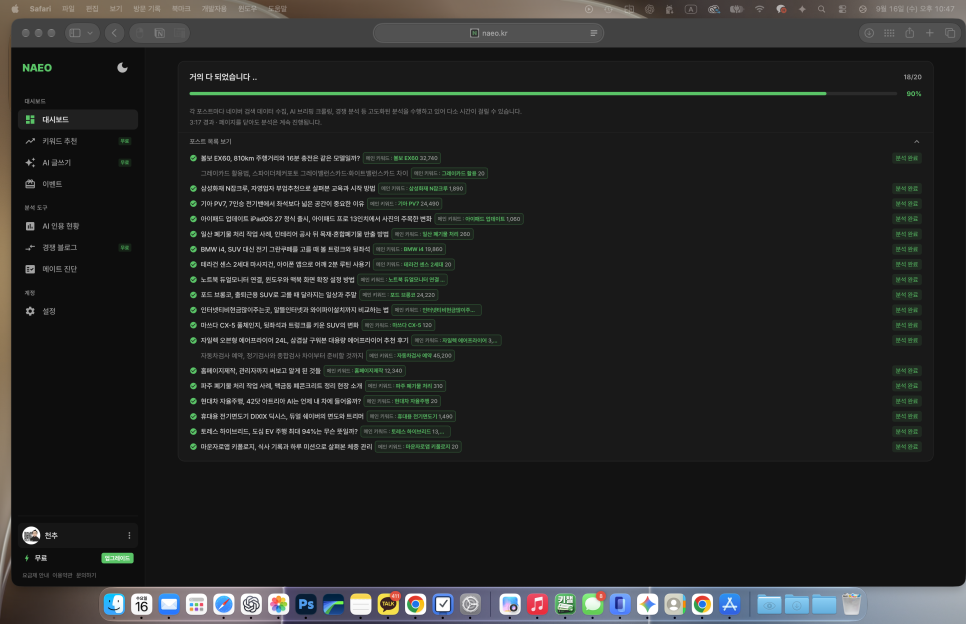Show Safari downloads
This screenshot has height=624, width=966.
click(869, 33)
